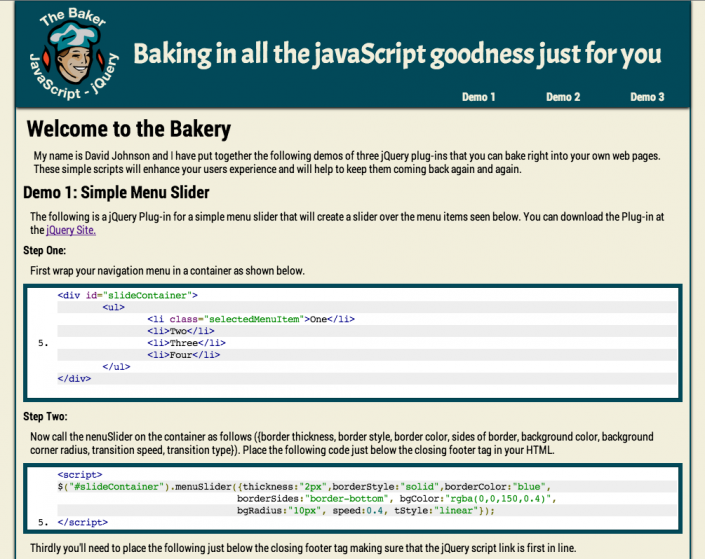Click the opening <script> code line

coord(80,475)
